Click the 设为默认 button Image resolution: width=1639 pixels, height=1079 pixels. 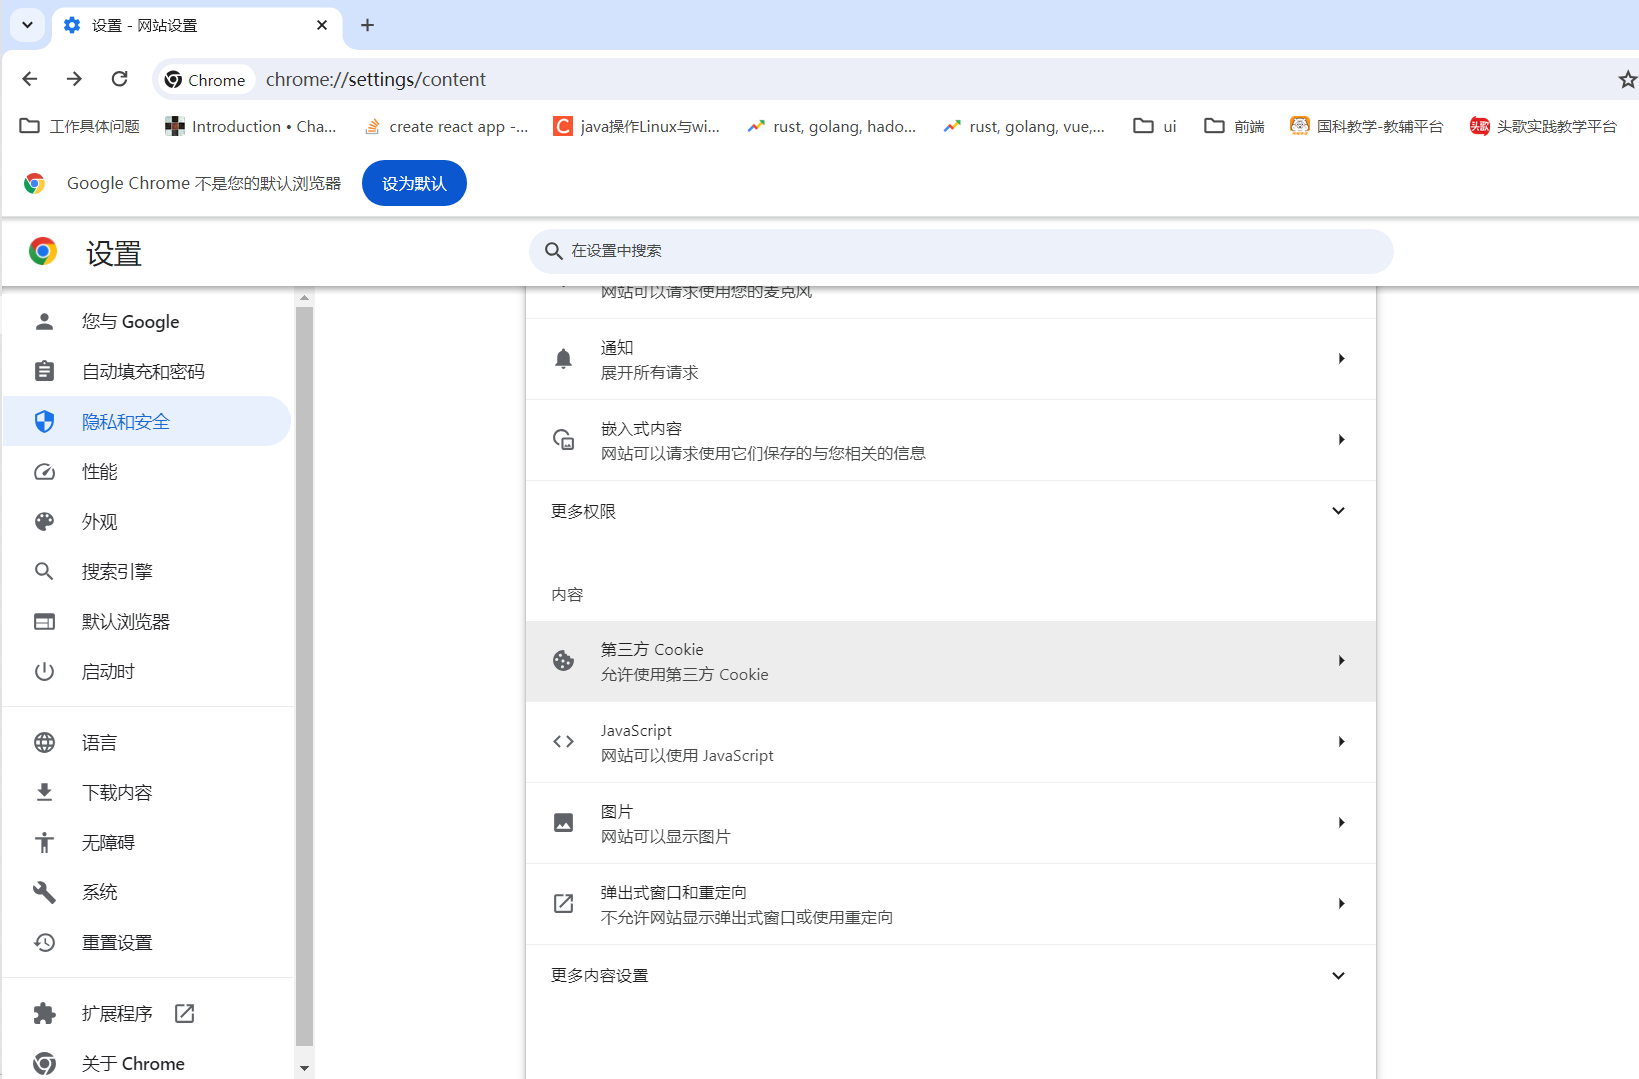[414, 184]
